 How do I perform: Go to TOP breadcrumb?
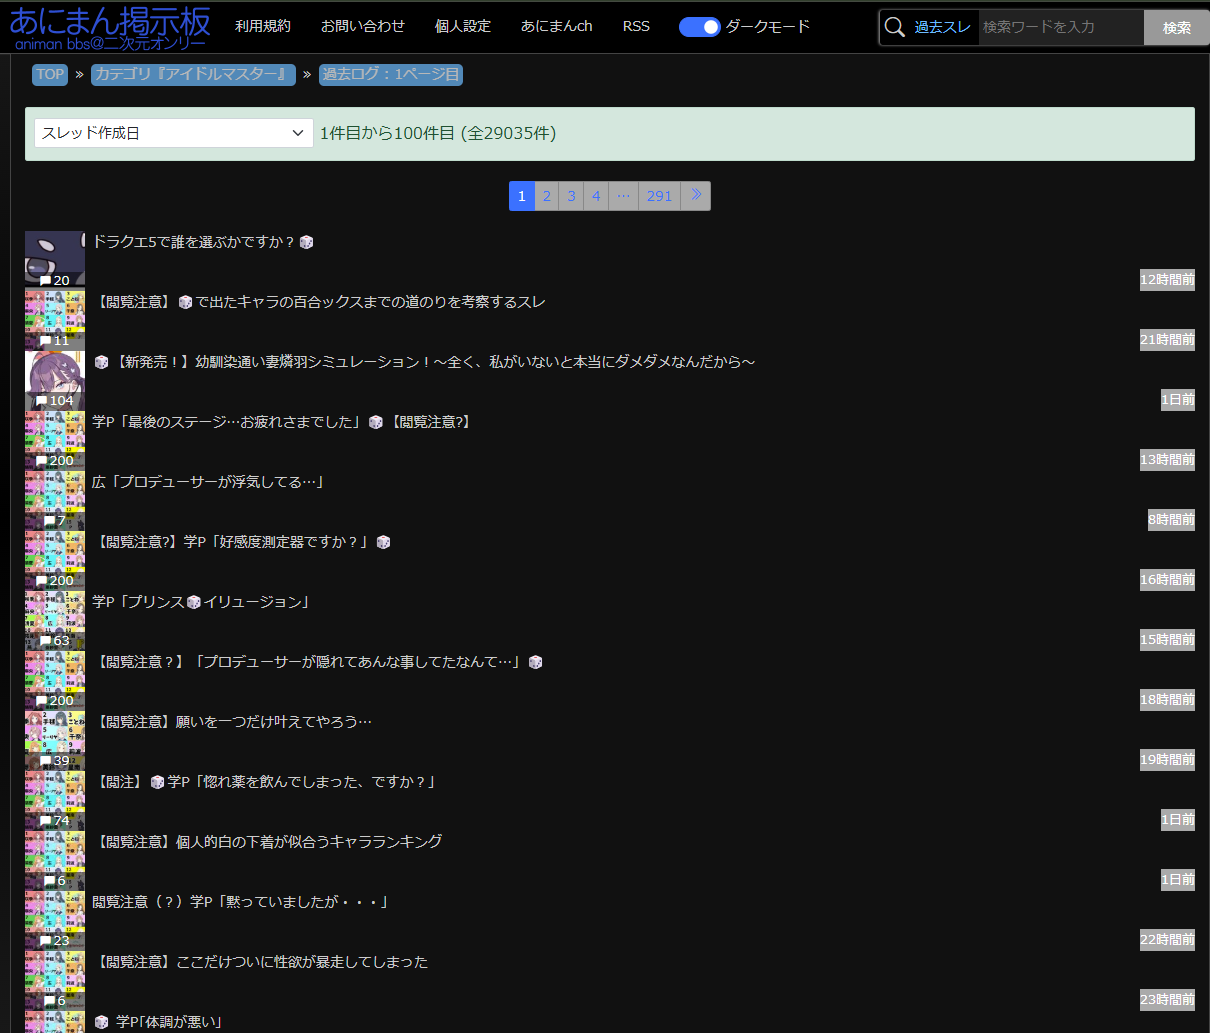pyautogui.click(x=50, y=74)
